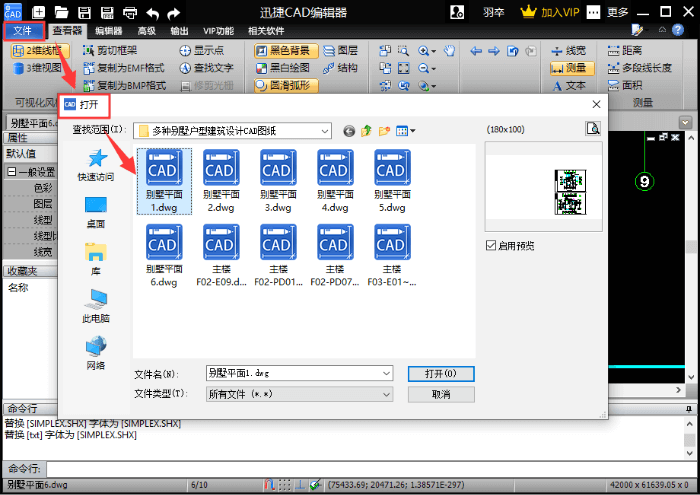
Task: Click the up one level folder icon
Action: pyautogui.click(x=367, y=131)
